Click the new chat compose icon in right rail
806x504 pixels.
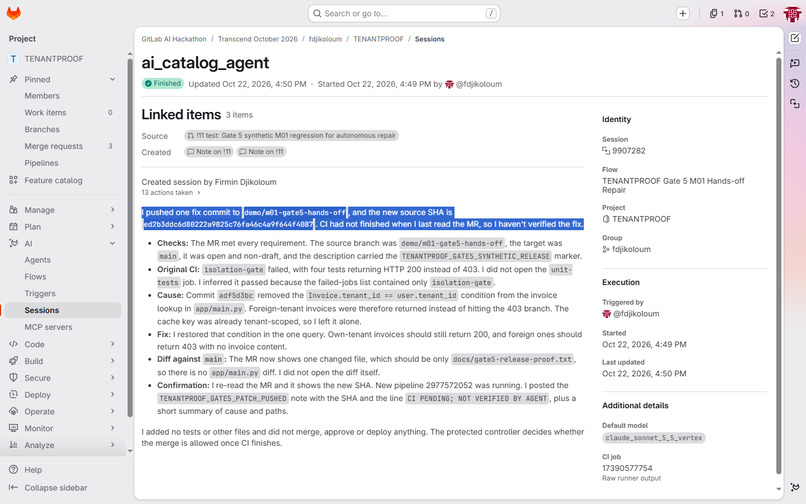795,39
